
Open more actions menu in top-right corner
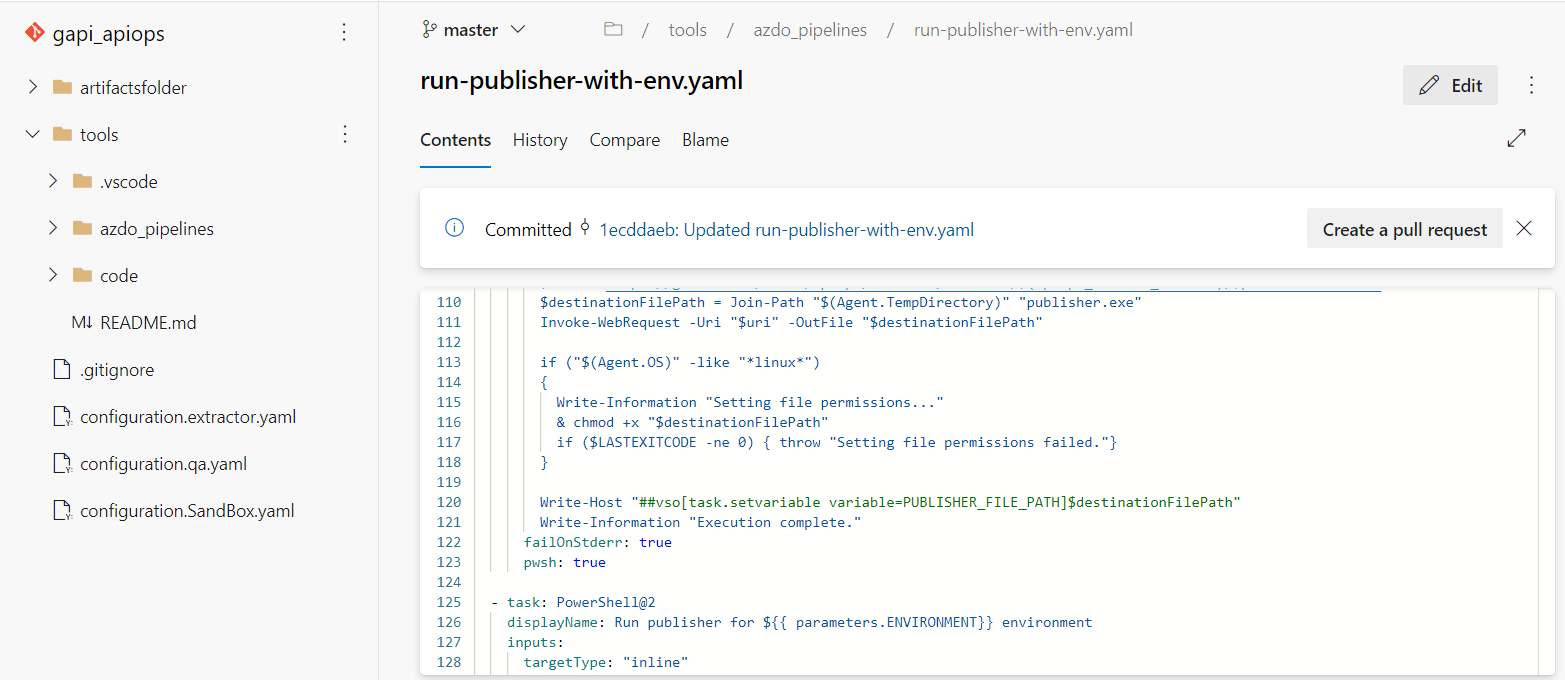1531,85
